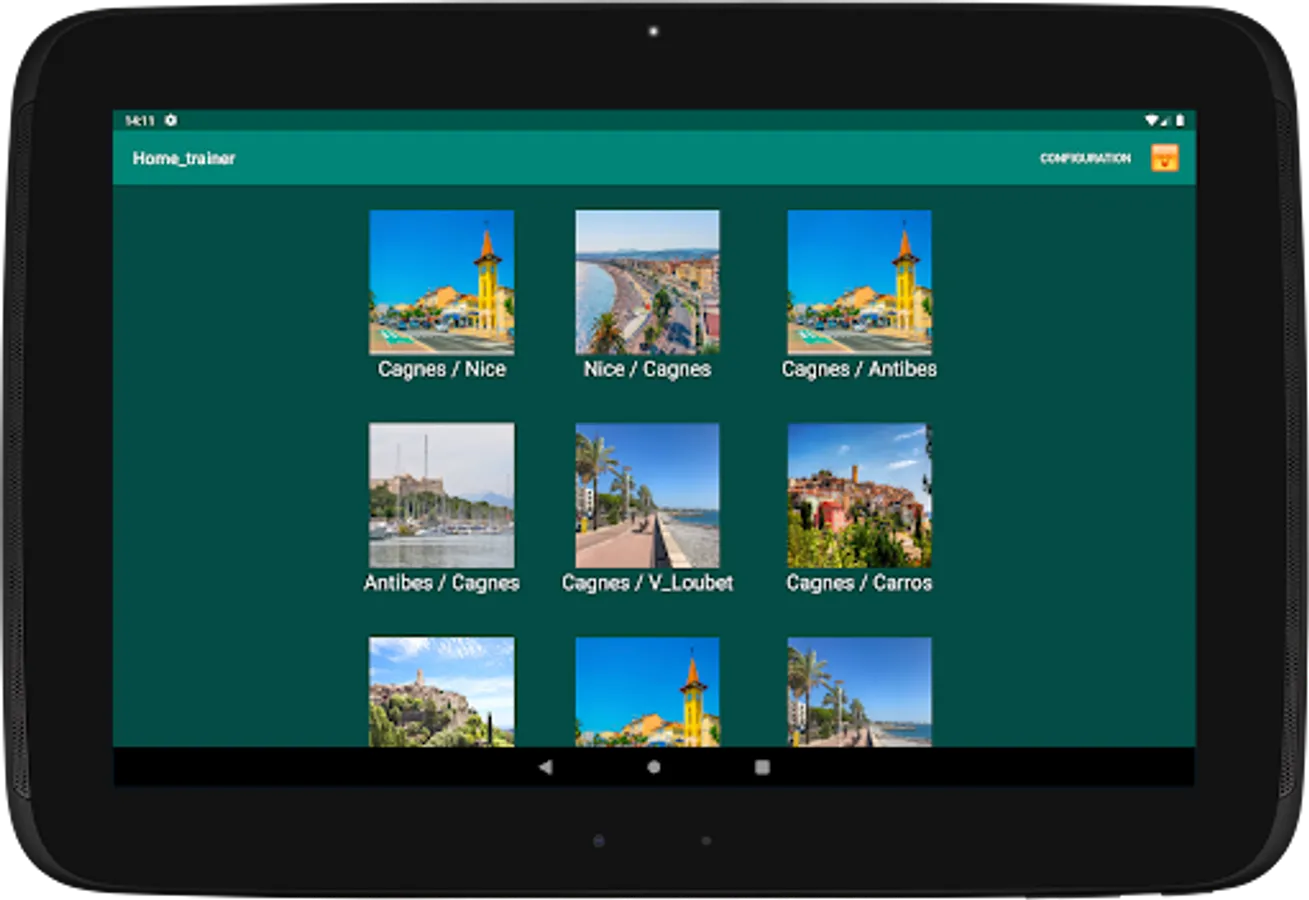Tap the battery icon in status bar
The height and width of the screenshot is (900, 1309).
point(1180,120)
